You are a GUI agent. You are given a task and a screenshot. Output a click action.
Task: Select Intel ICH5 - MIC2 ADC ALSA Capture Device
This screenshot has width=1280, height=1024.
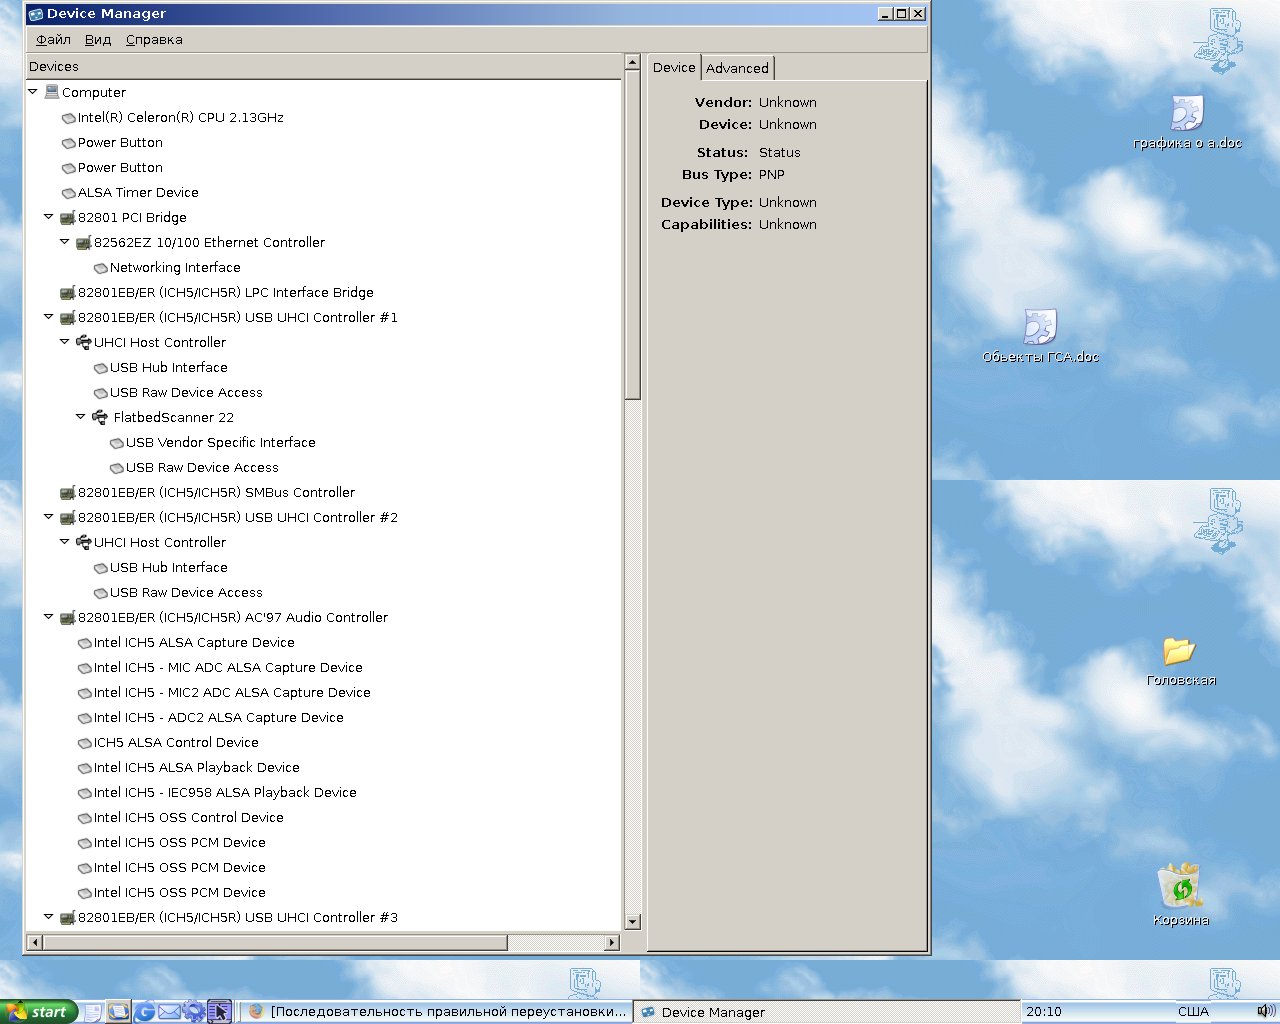click(232, 692)
